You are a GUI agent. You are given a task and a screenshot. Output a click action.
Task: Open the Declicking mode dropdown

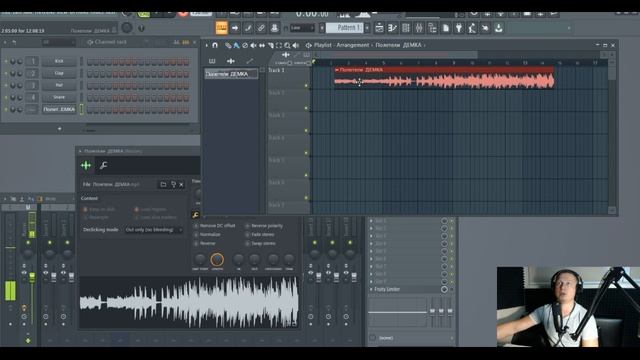[153, 230]
